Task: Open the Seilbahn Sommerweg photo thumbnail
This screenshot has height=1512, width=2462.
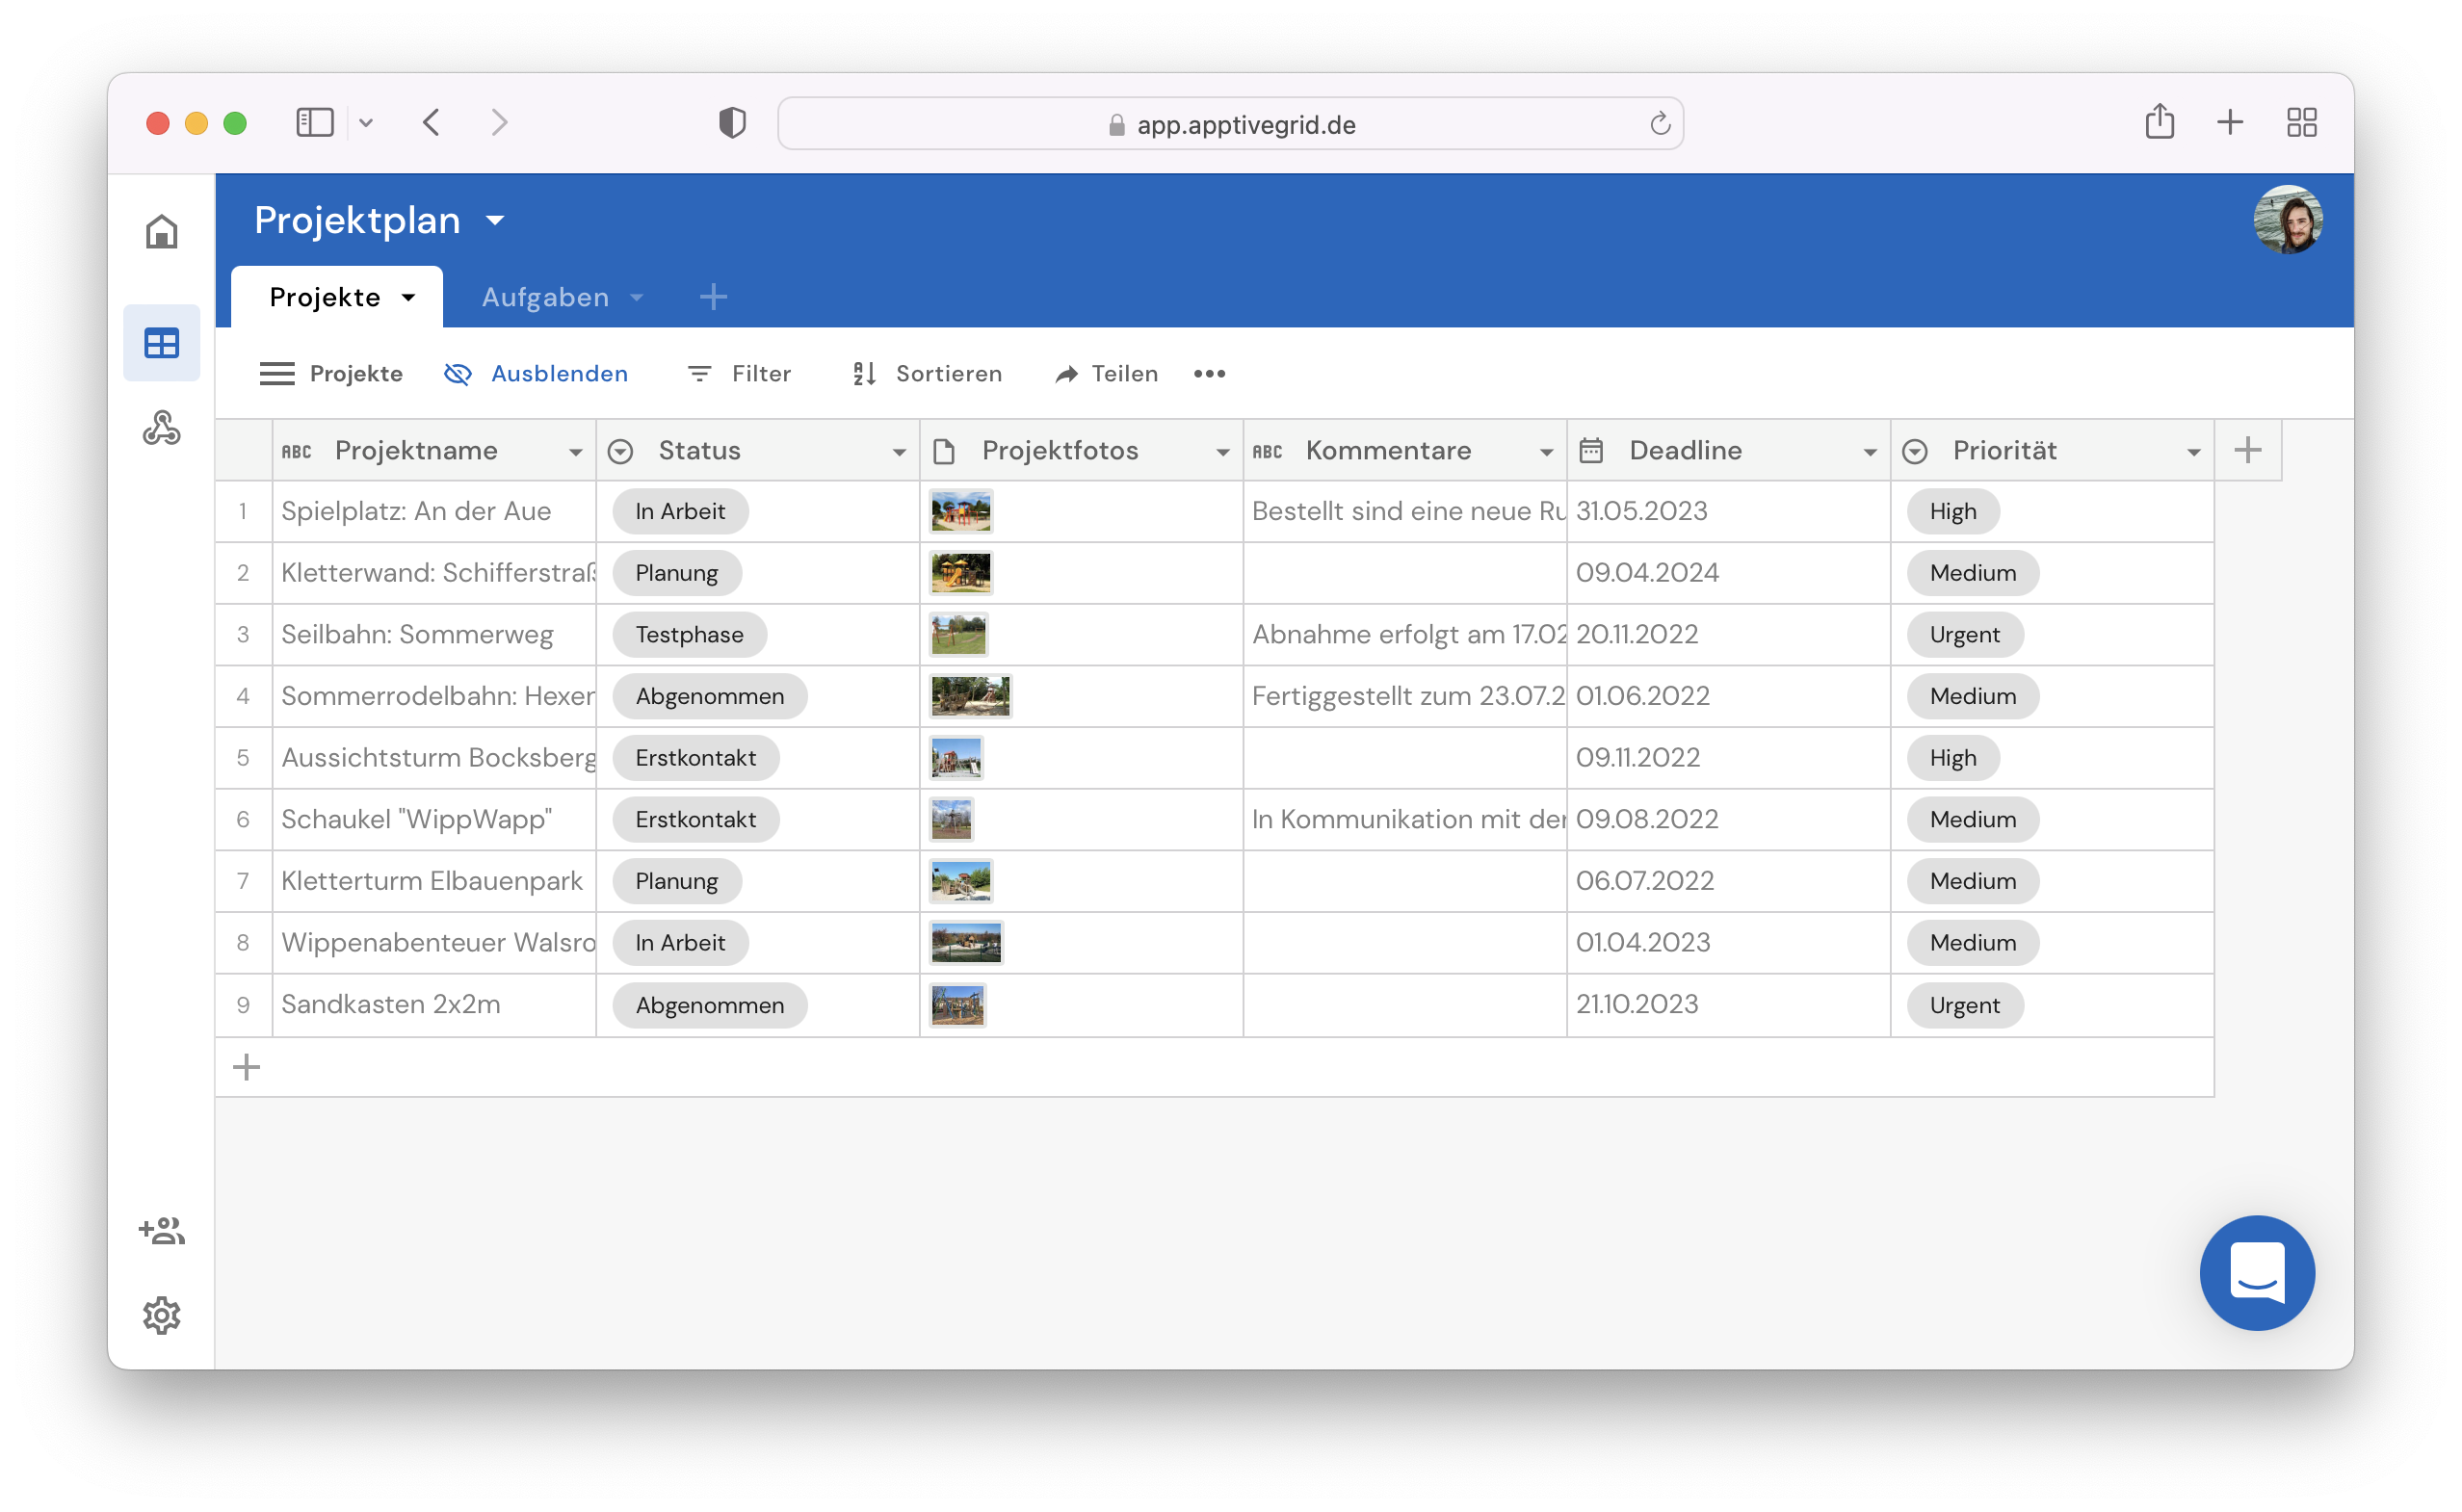Action: tap(958, 635)
